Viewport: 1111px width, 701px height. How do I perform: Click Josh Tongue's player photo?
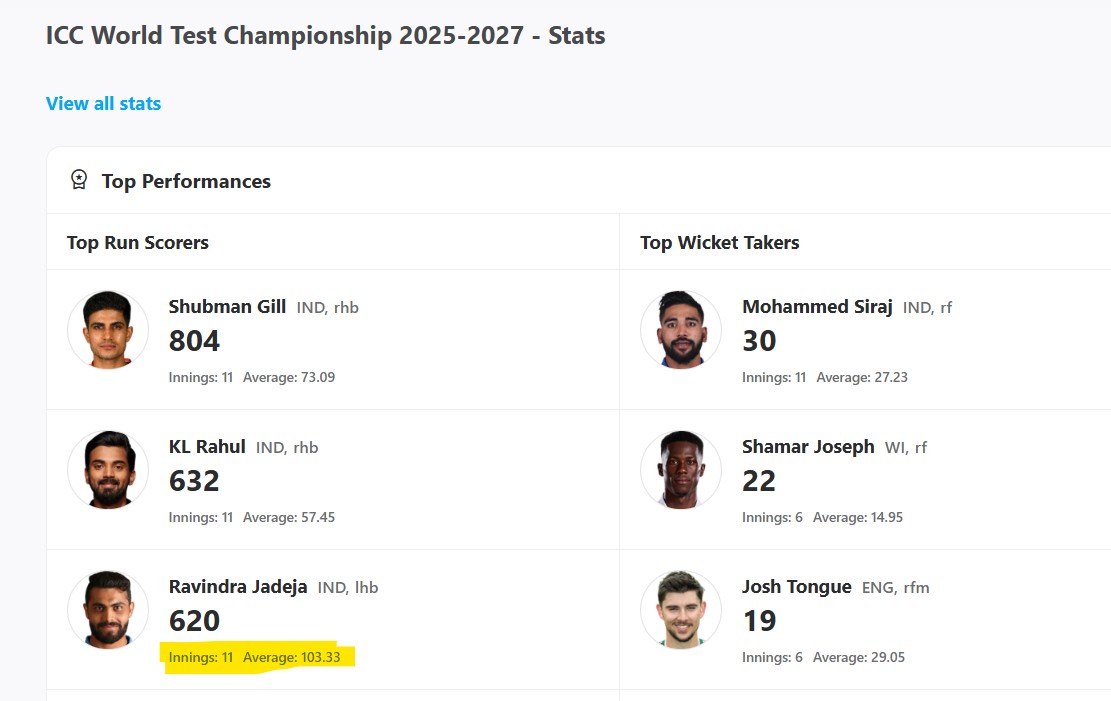point(681,610)
